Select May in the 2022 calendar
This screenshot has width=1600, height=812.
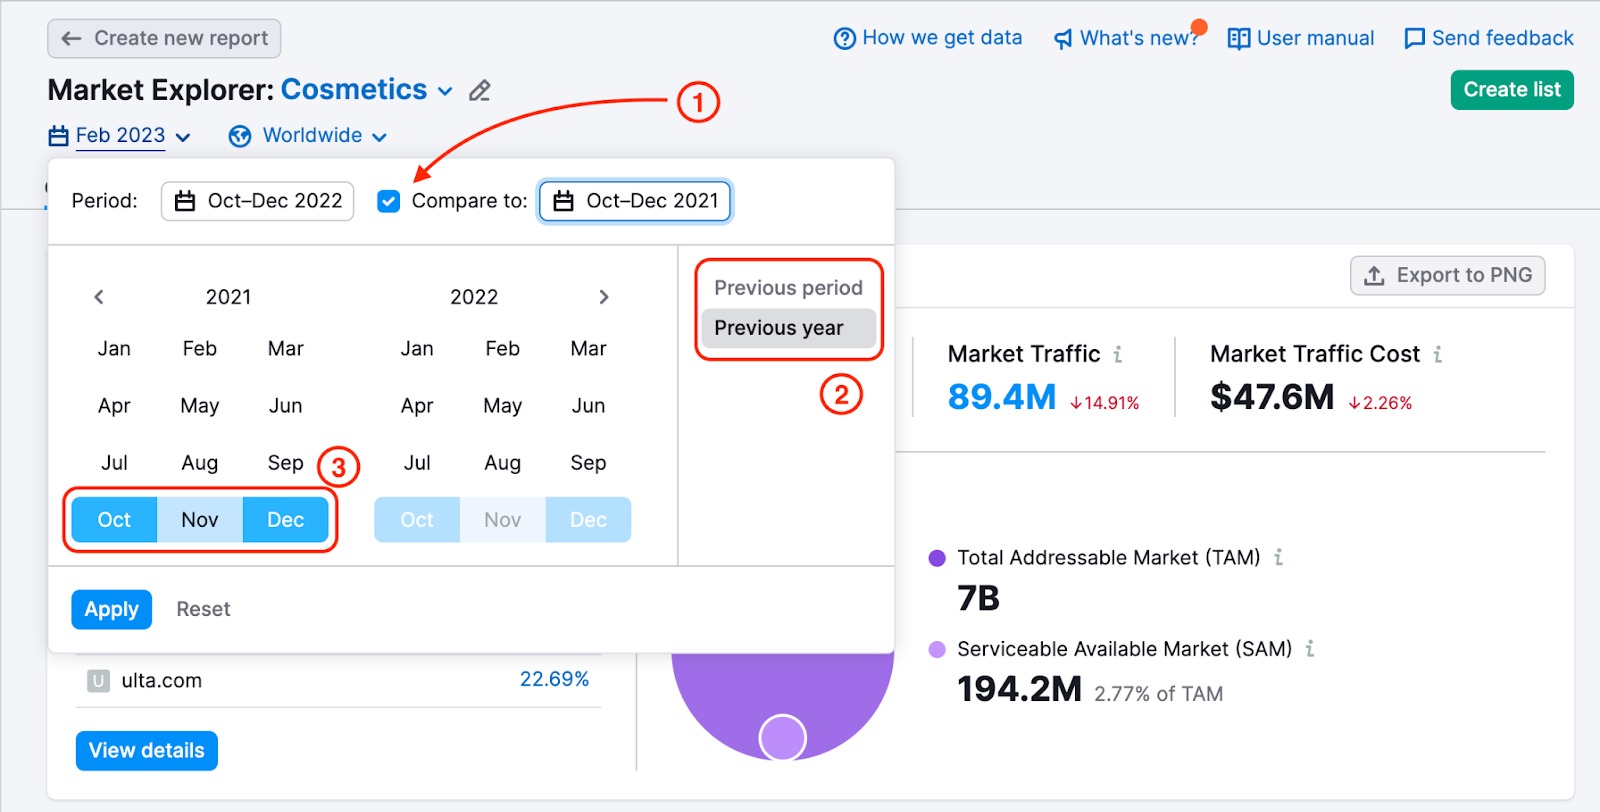pos(503,406)
